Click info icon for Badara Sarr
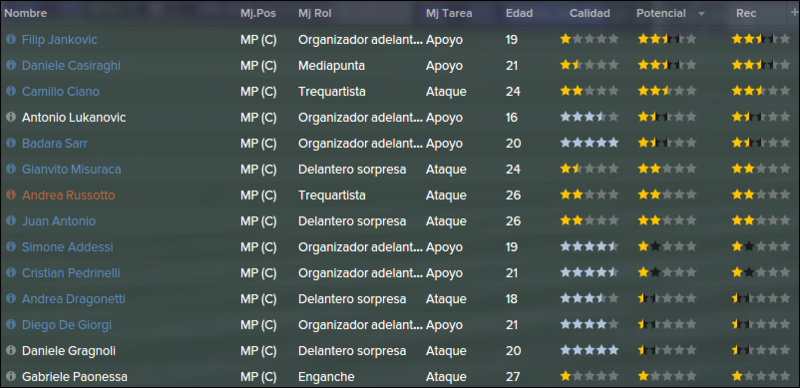Screen dimensions: 800x388 click(x=11, y=143)
